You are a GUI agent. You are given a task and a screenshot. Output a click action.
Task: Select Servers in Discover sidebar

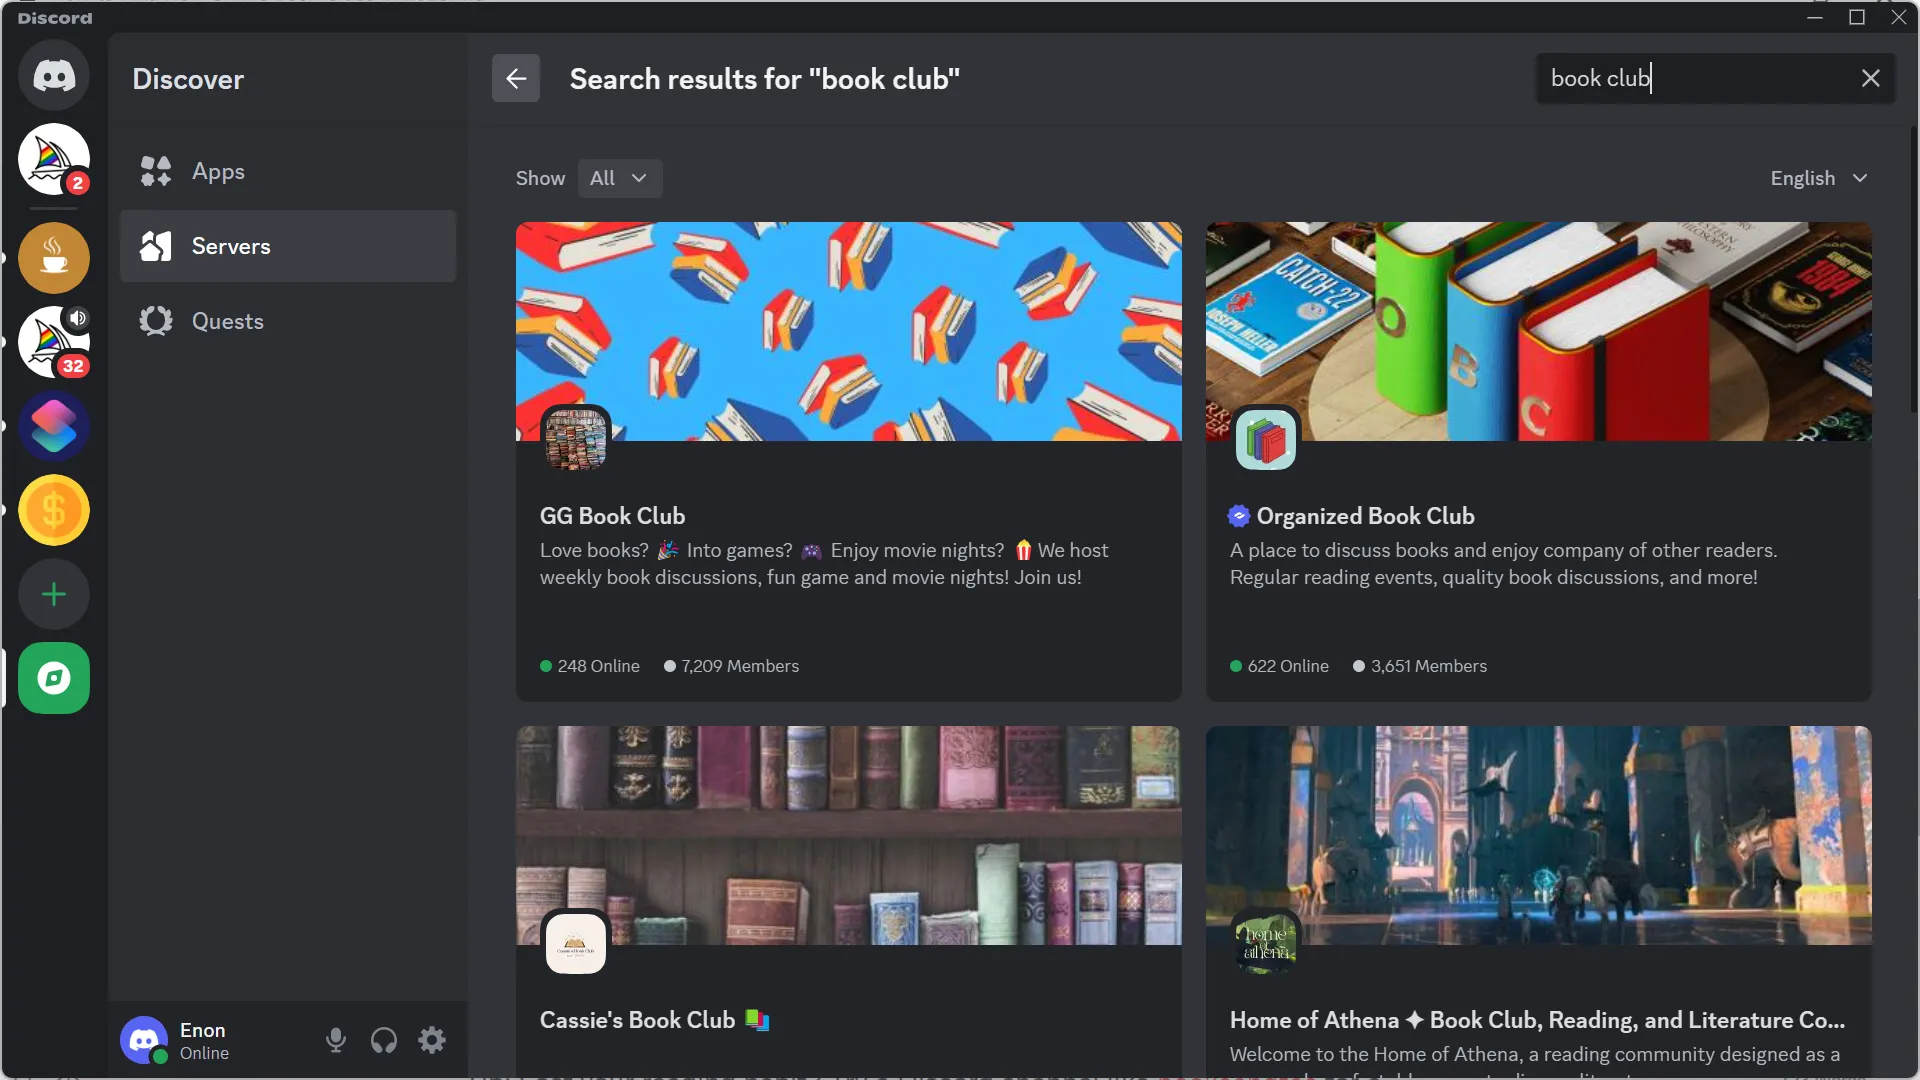tap(288, 246)
